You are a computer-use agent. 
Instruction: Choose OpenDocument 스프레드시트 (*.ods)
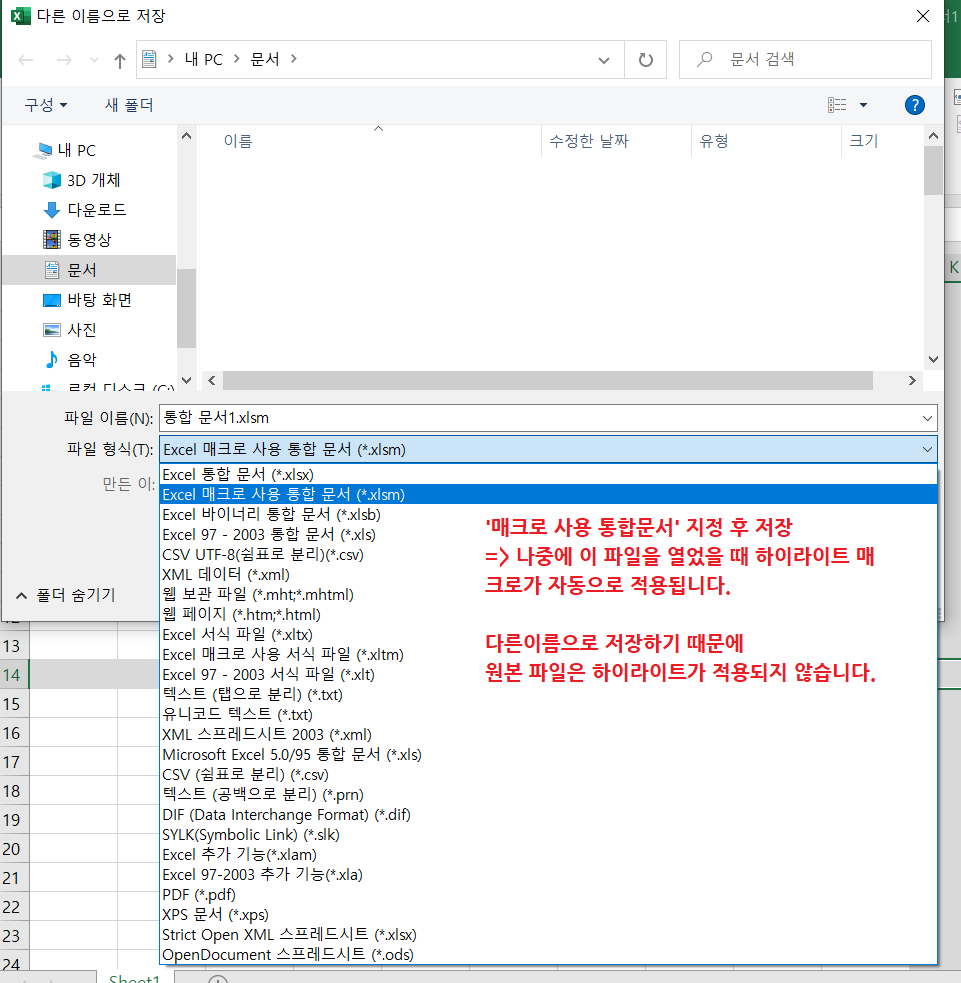pos(549,955)
